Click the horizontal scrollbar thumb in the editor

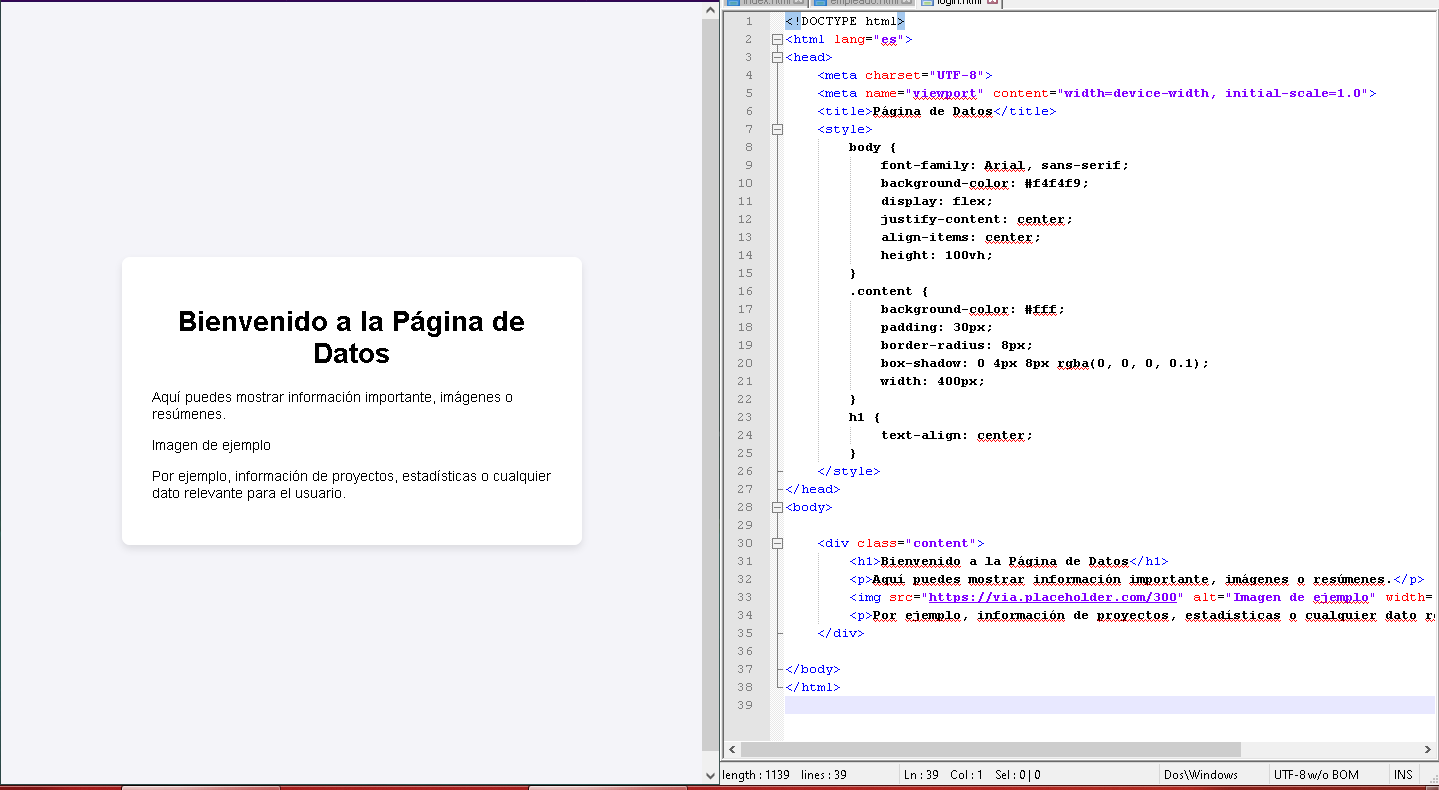point(990,749)
